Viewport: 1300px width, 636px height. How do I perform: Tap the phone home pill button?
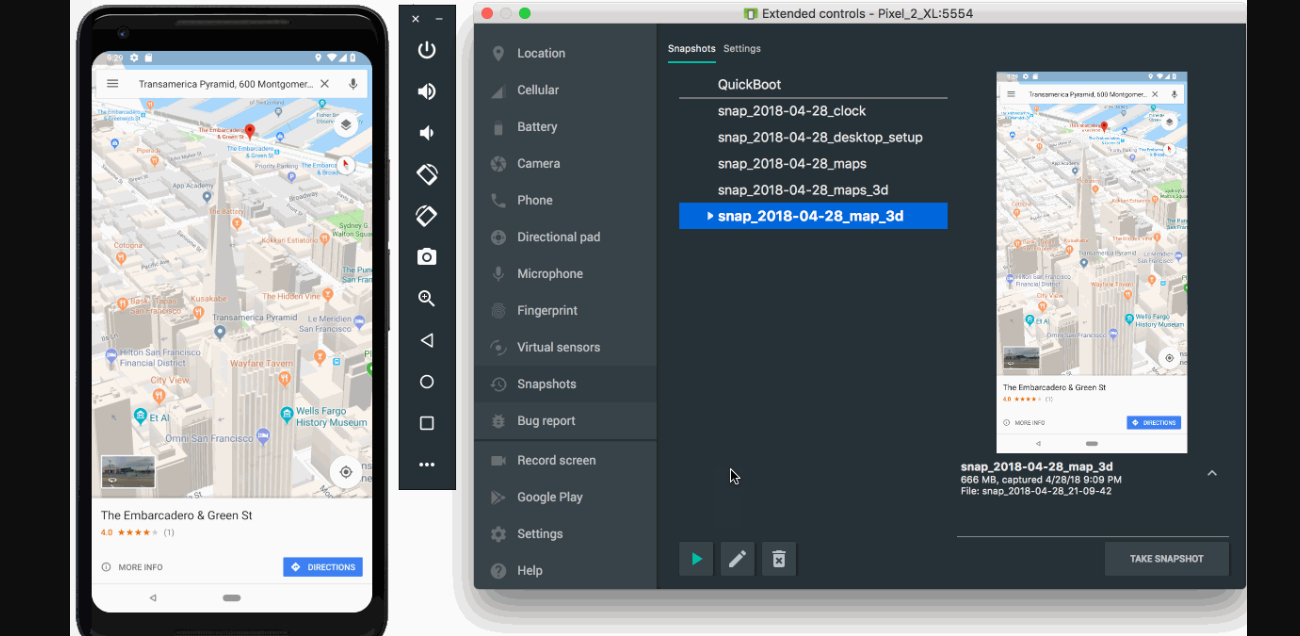[x=232, y=597]
